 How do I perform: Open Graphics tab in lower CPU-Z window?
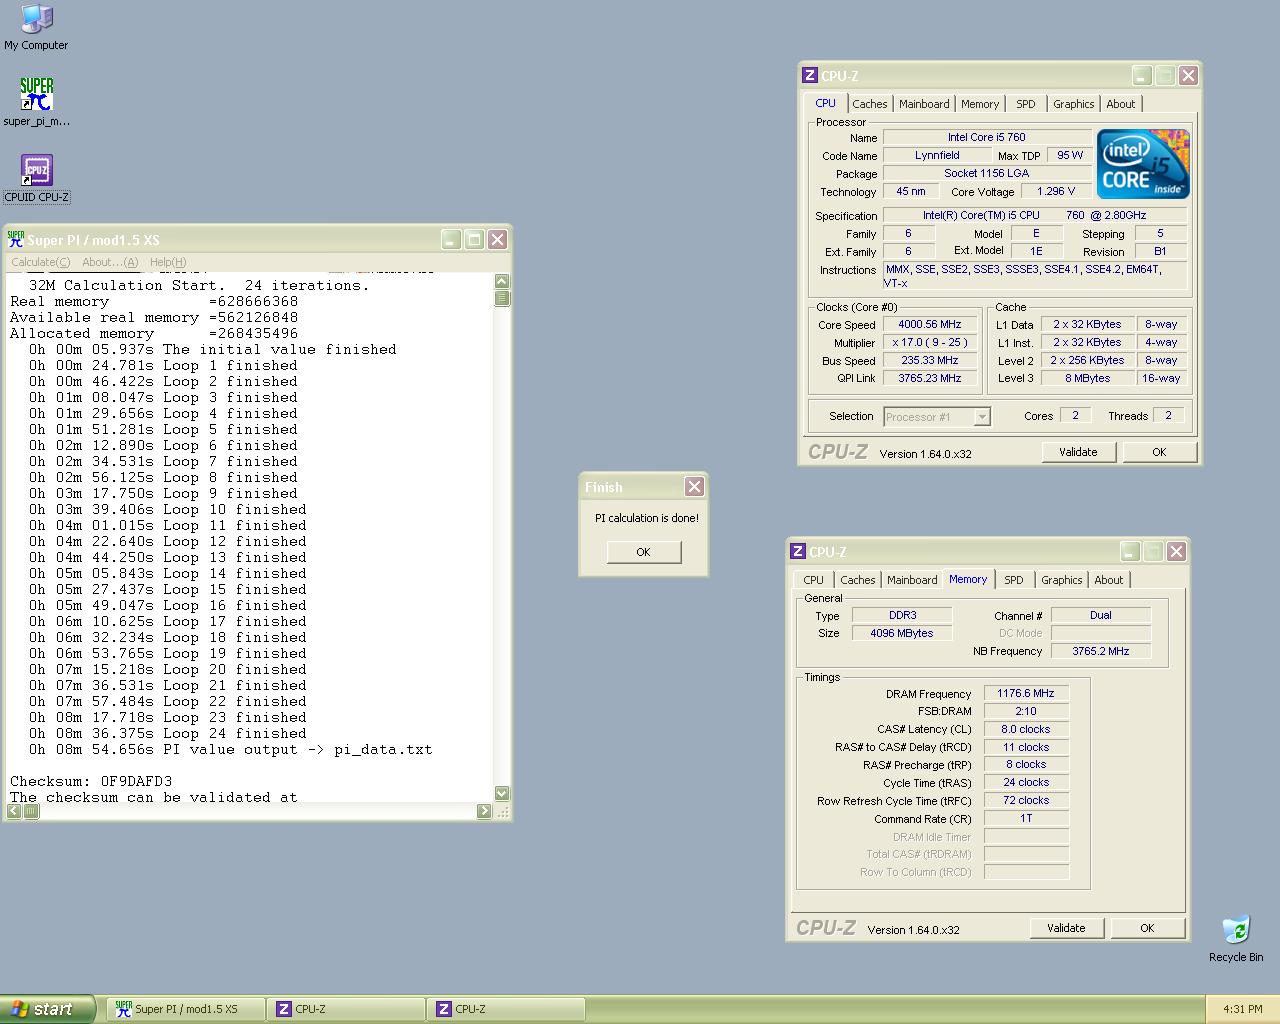tap(1062, 580)
